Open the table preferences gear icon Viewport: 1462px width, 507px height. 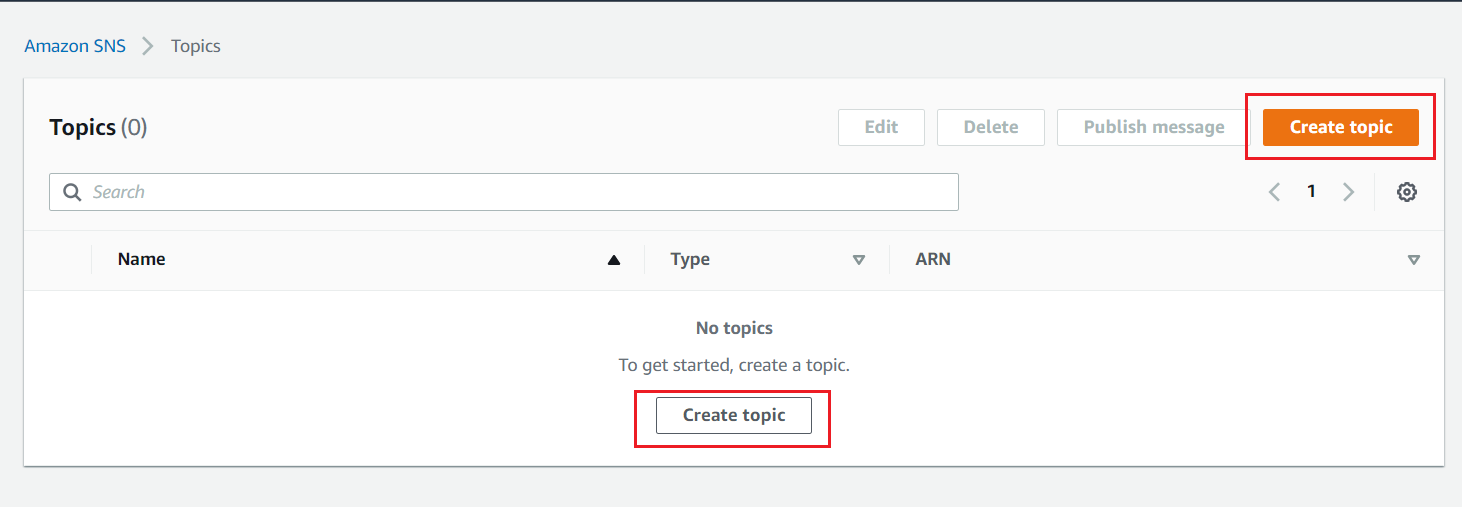pos(1406,192)
